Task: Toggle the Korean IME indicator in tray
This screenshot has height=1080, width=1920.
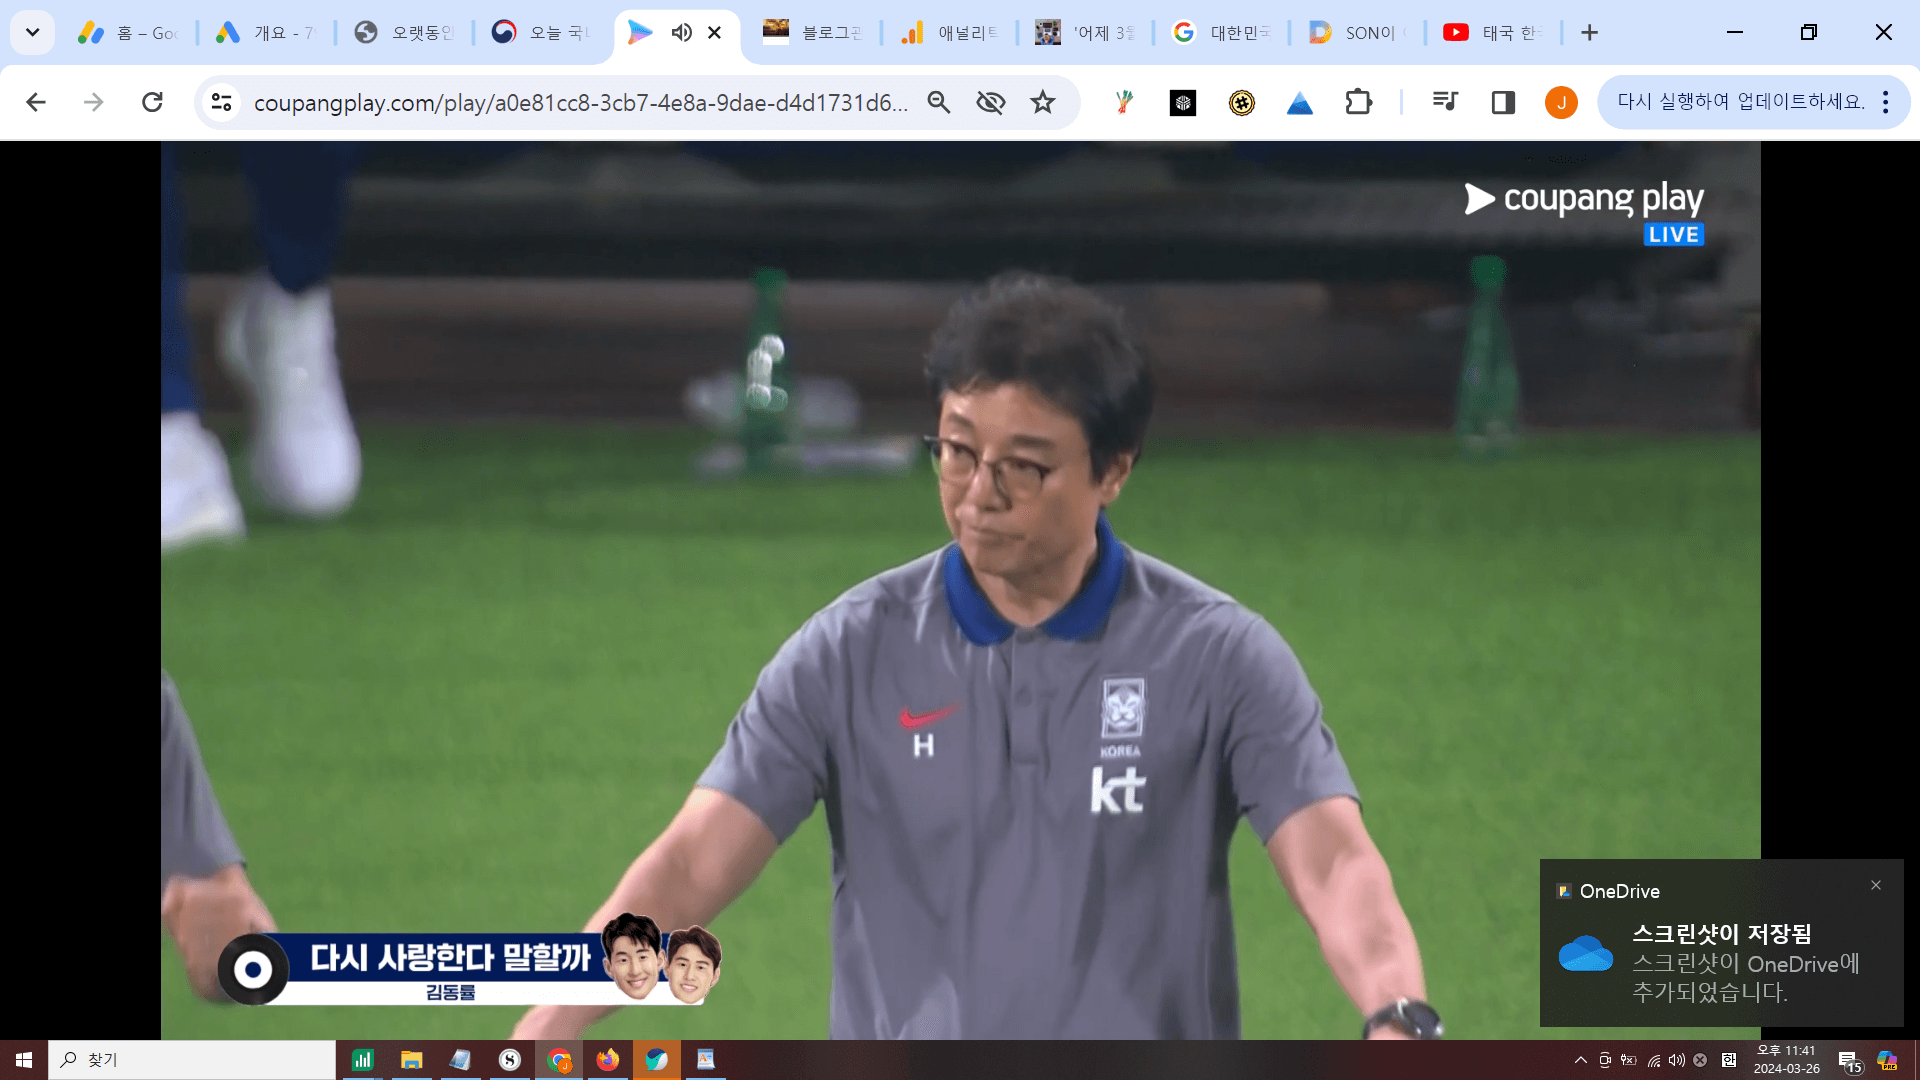Action: [x=1728, y=1060]
